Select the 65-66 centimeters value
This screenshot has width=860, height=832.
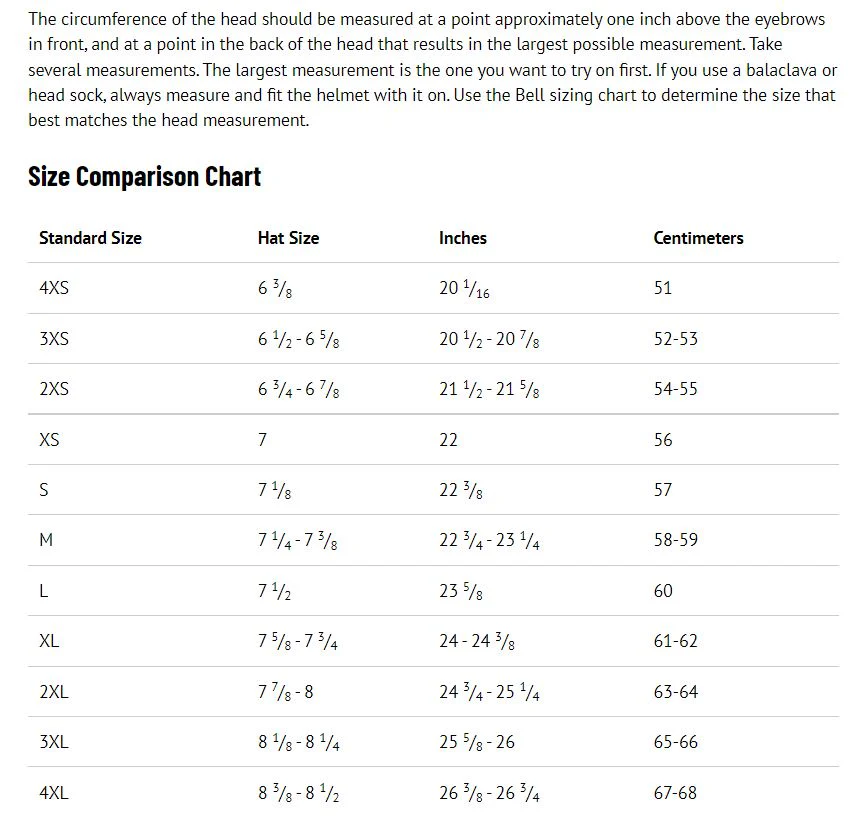pos(675,742)
